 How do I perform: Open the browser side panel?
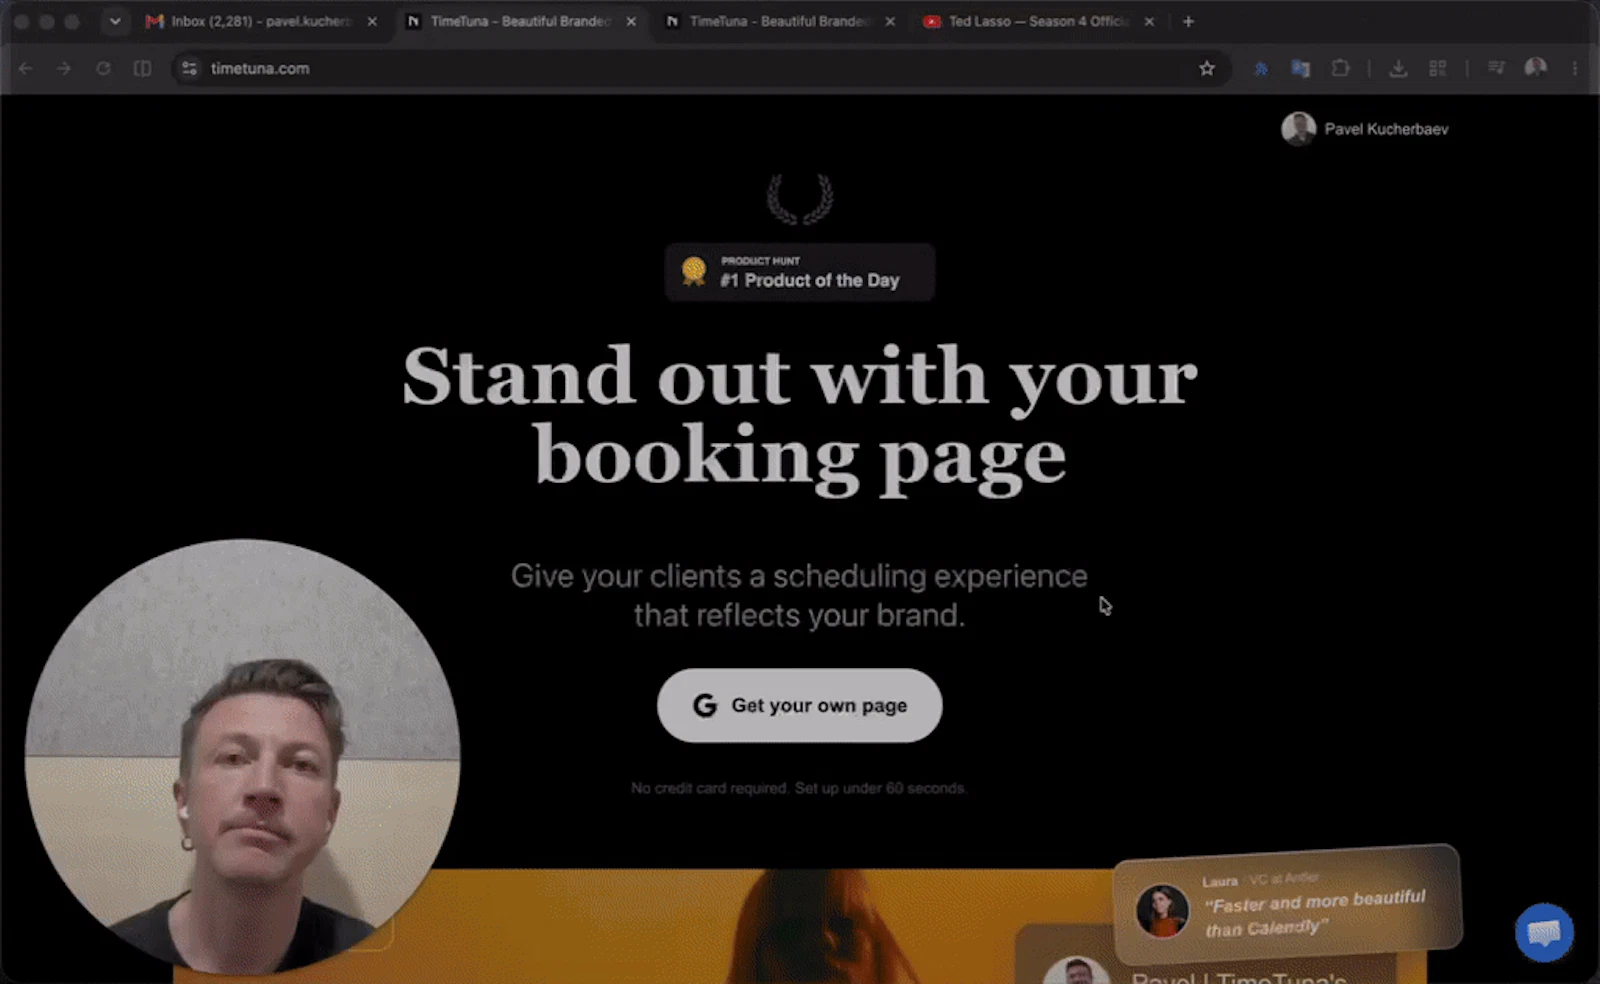click(142, 69)
